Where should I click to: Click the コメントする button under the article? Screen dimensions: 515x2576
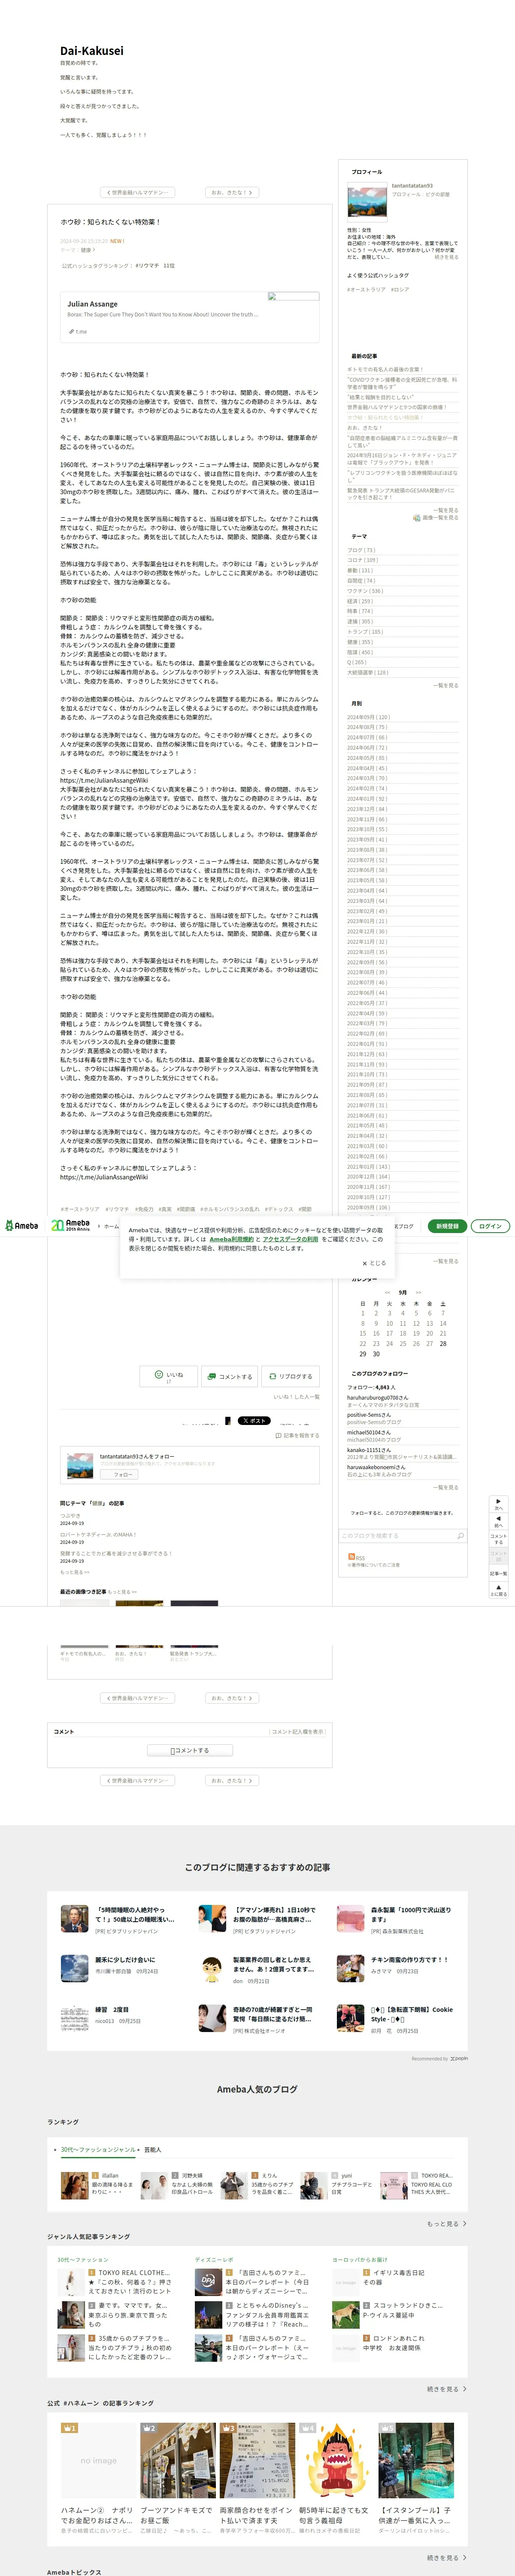pos(229,1376)
